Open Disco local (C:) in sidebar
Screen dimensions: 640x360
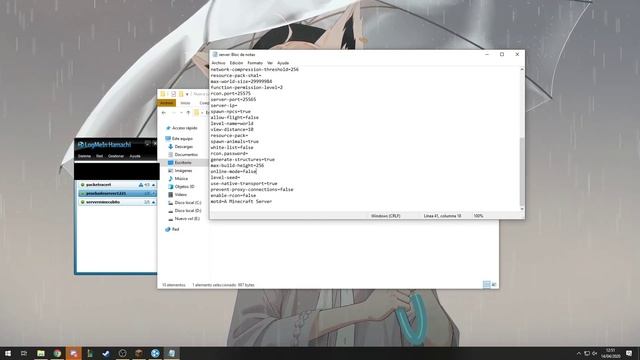click(x=185, y=202)
